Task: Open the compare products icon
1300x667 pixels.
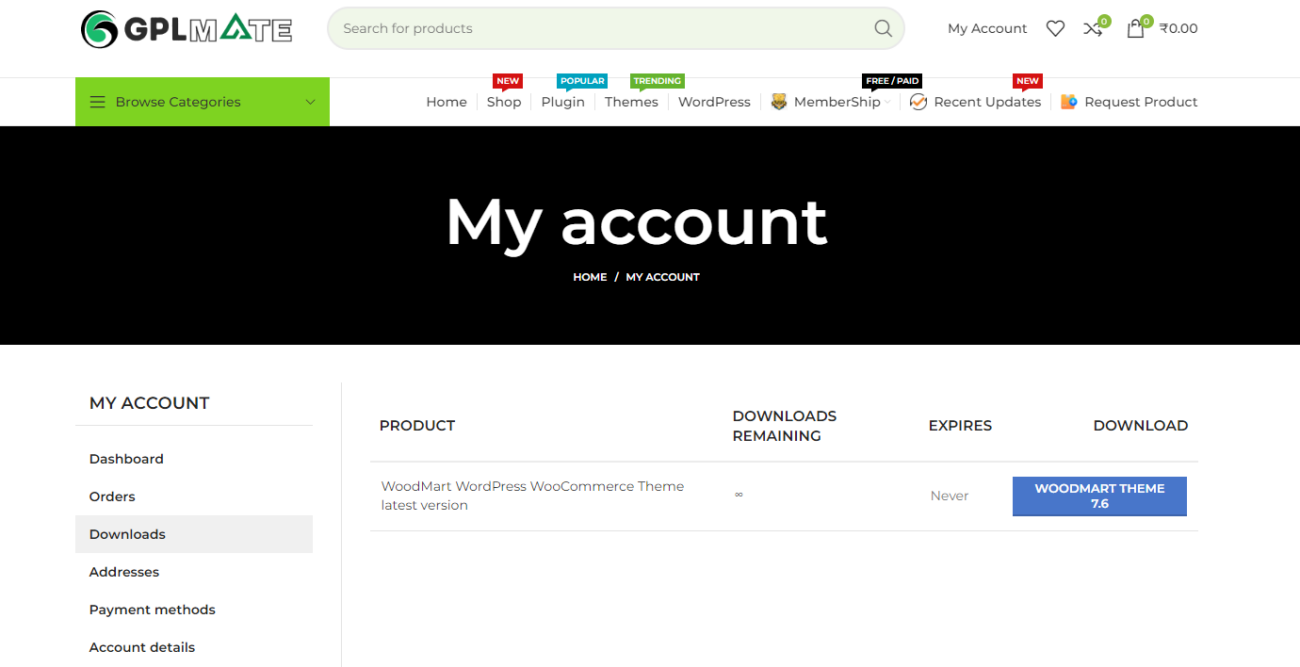Action: click(1093, 29)
